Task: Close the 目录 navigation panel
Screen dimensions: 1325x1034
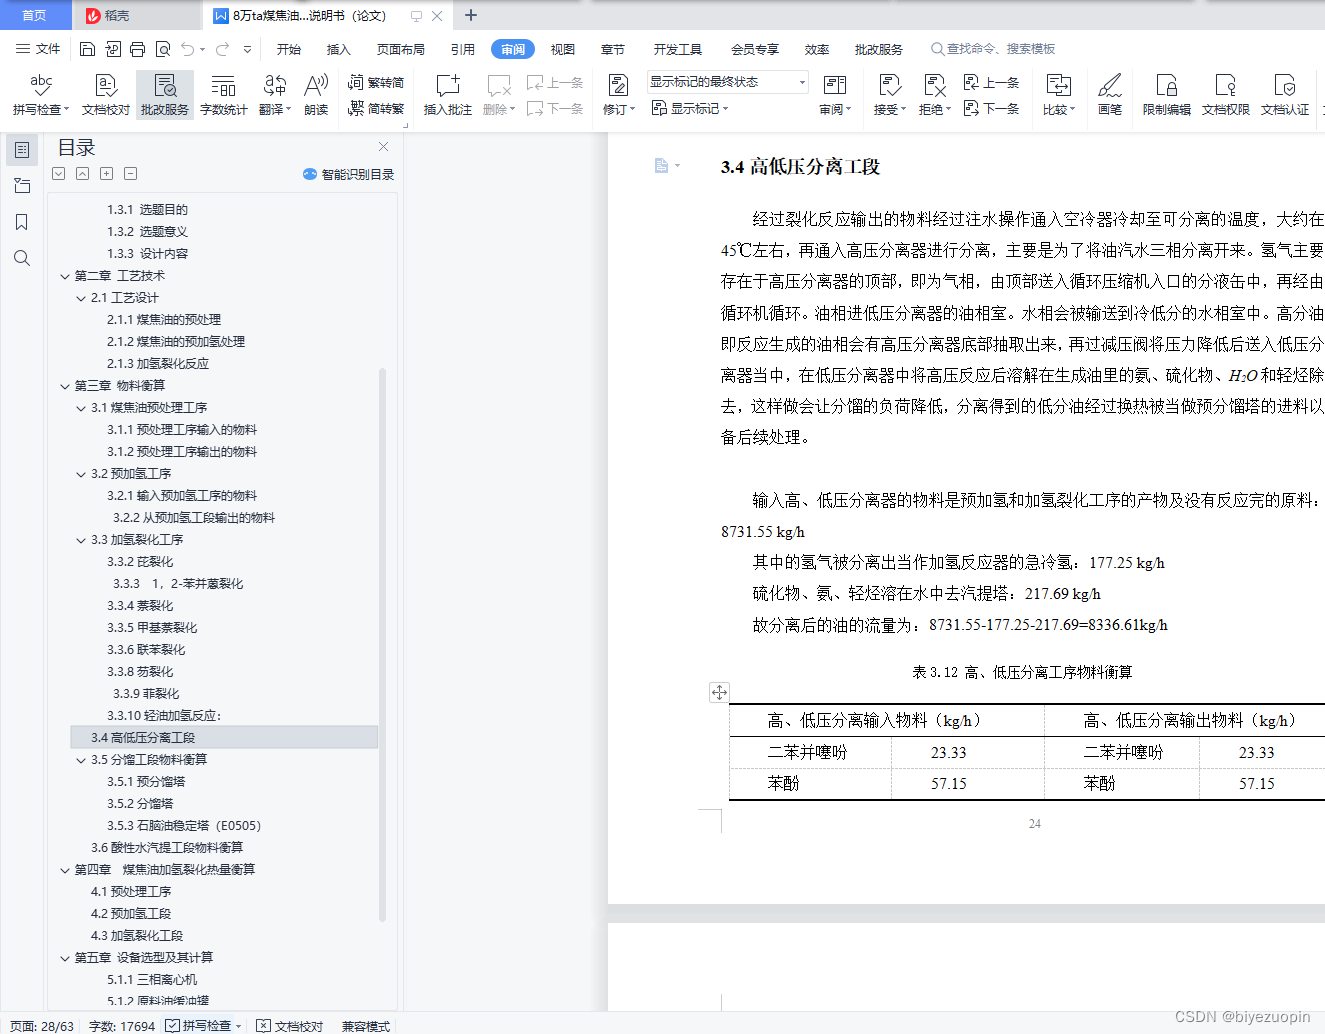Action: [383, 147]
